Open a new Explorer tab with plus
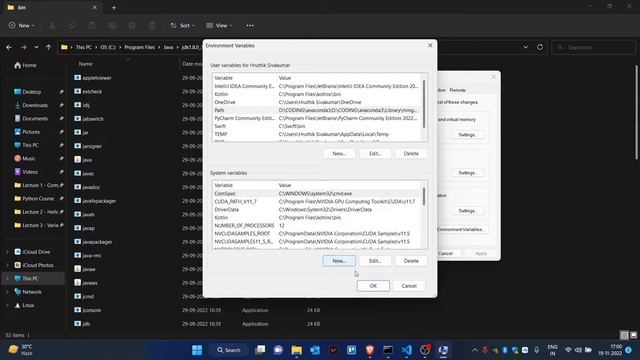 click(114, 7)
